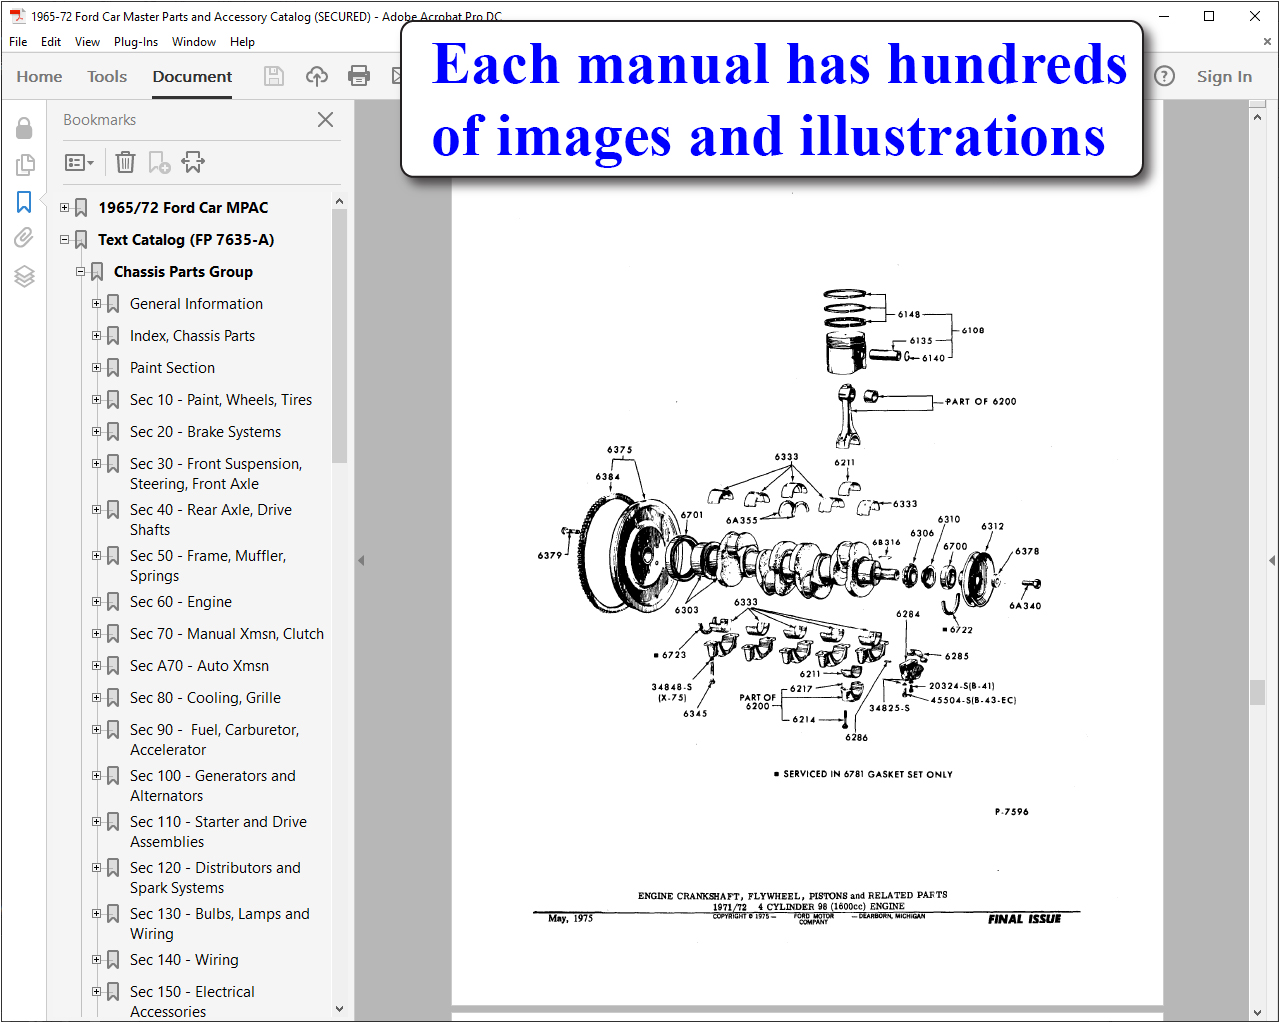This screenshot has height=1024, width=1280.
Task: Delete the selected bookmark with trash icon
Action: 125,162
